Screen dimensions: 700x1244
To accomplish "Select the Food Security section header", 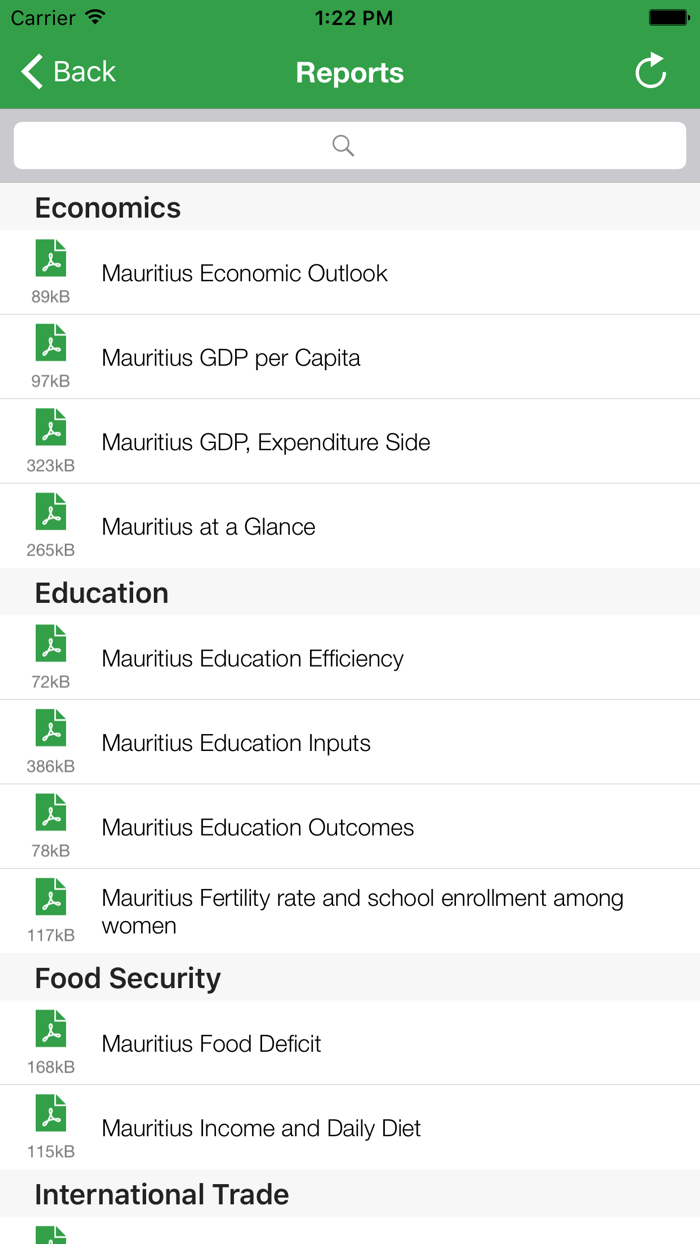I will pyautogui.click(x=127, y=978).
